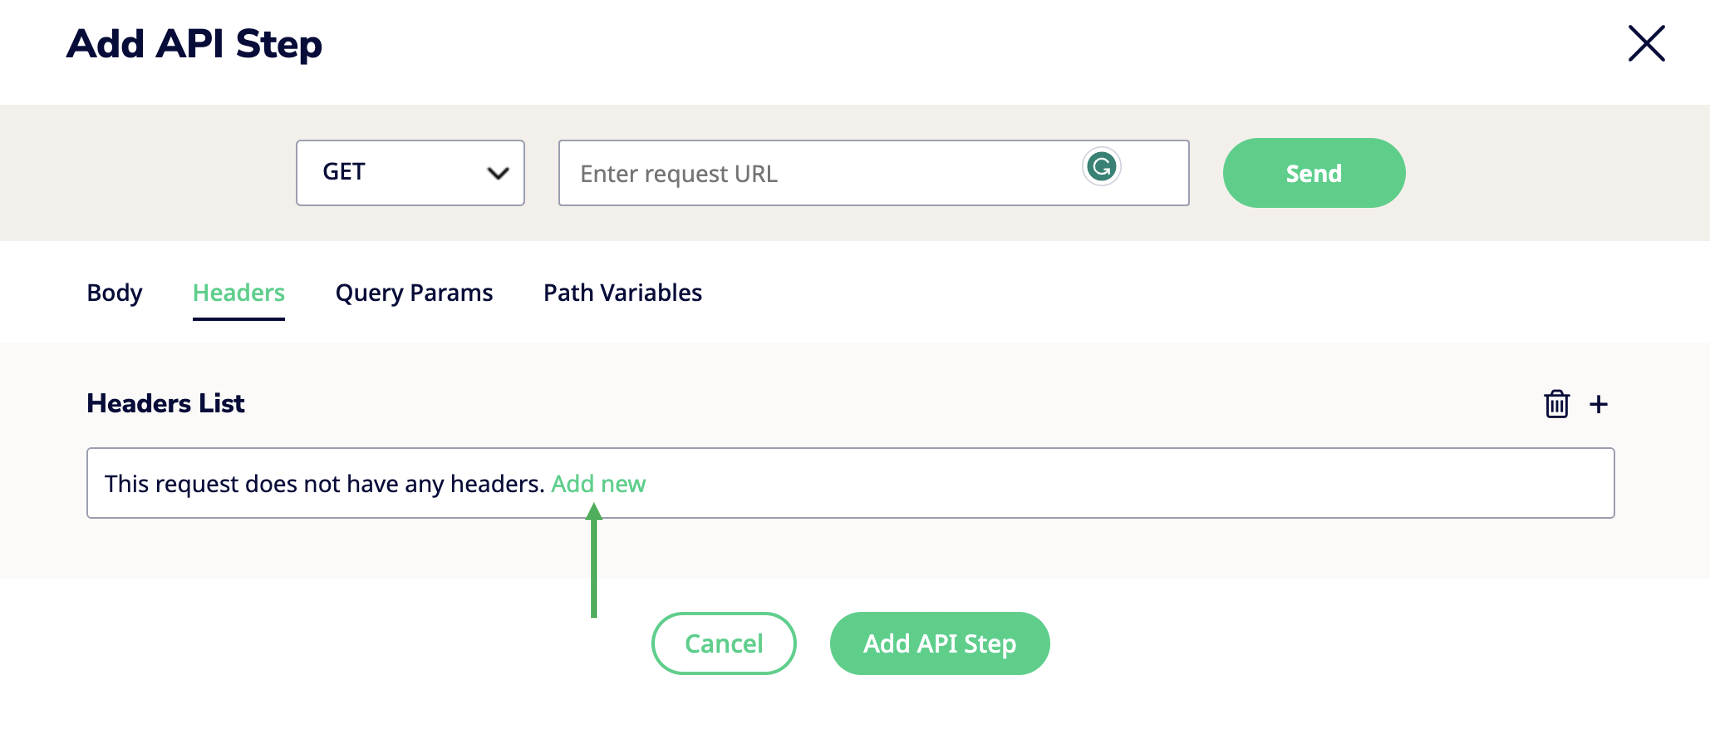
Task: Add a header with the plus icon
Action: click(1599, 404)
